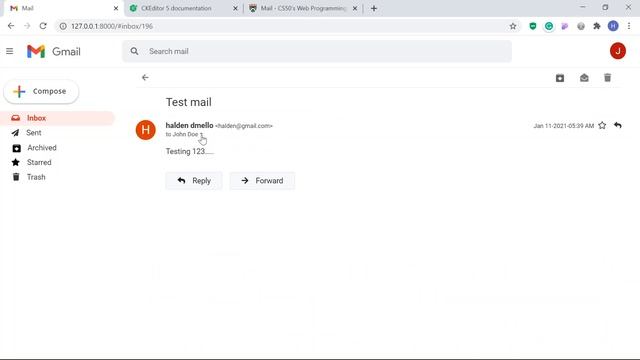Open Chrome profile H icon
Screen dimensions: 640x360
(613, 26)
